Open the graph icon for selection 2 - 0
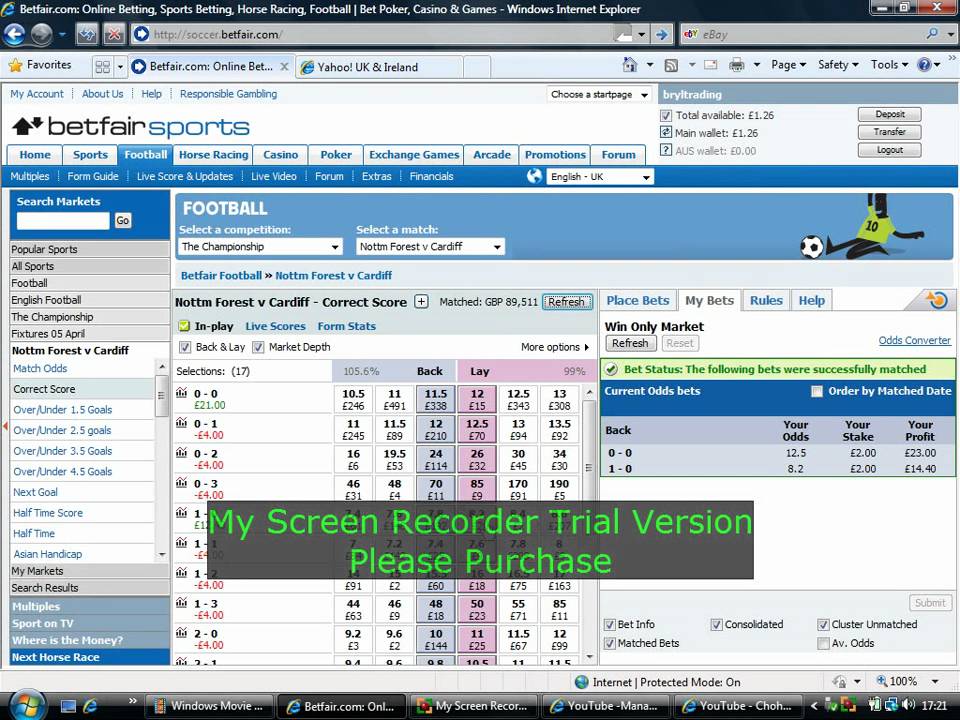 [x=181, y=632]
